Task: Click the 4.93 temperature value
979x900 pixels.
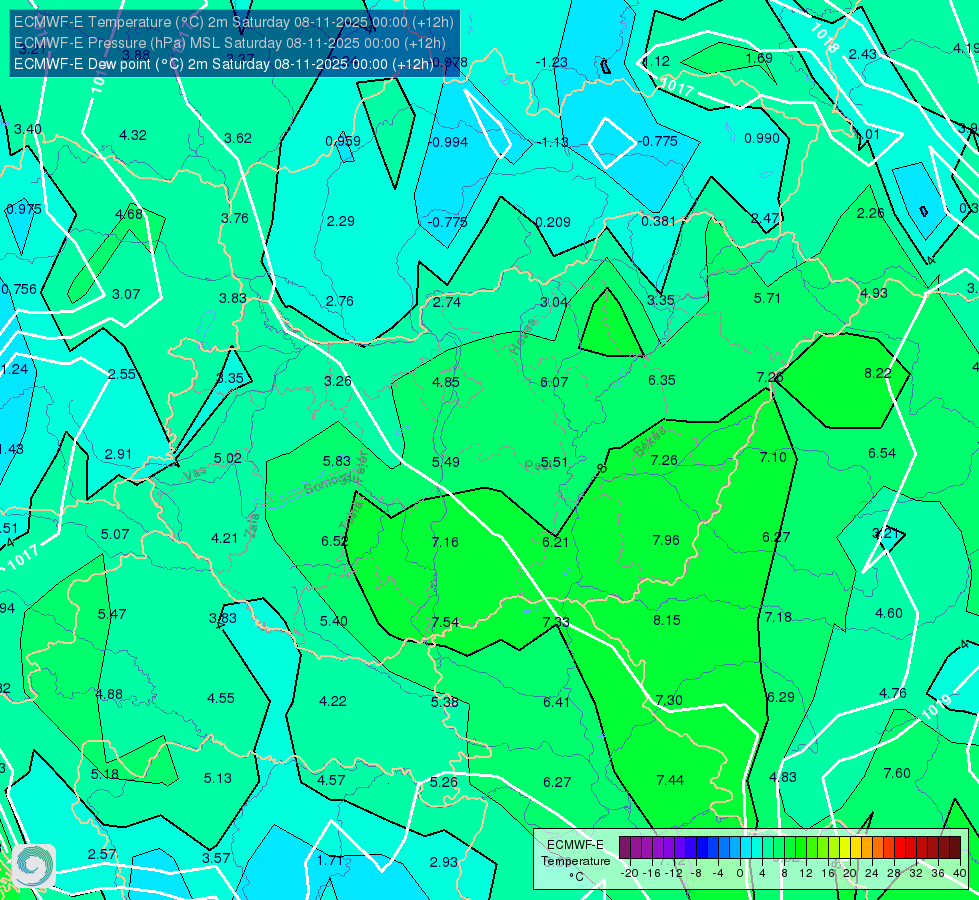Action: pyautogui.click(x=873, y=293)
